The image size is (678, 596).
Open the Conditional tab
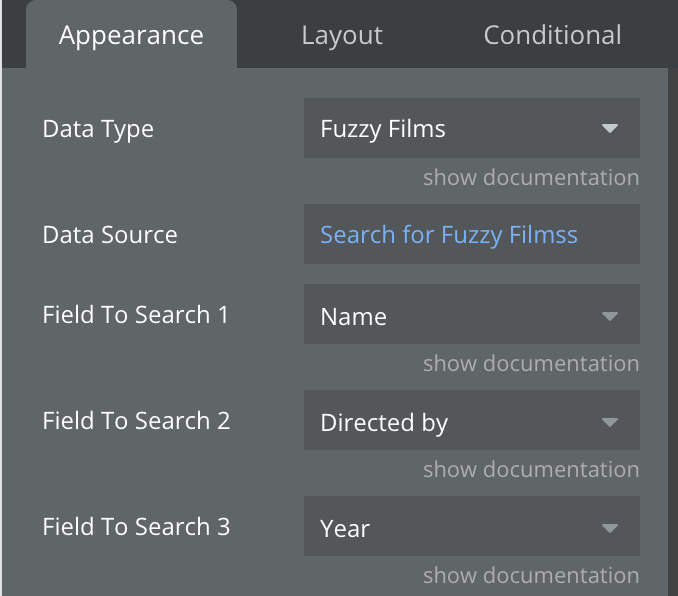[552, 36]
